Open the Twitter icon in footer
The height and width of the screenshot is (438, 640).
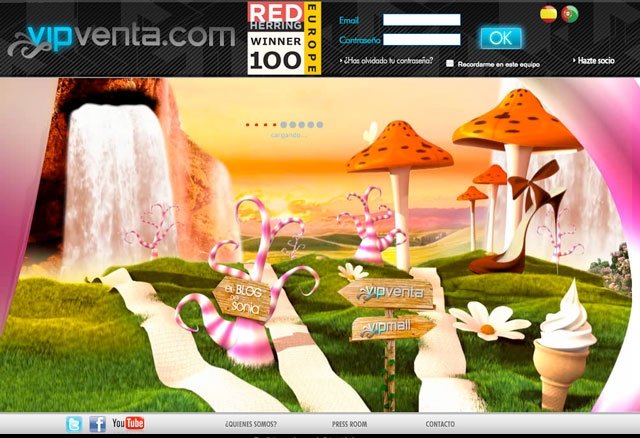(x=74, y=424)
